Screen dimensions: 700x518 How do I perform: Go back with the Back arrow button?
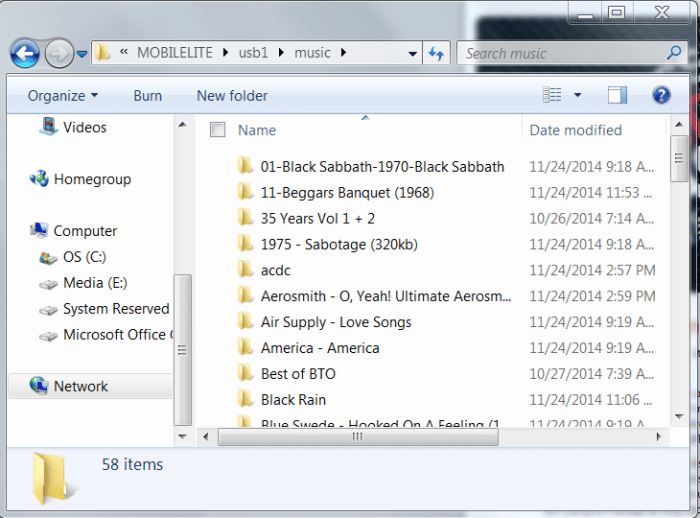(25, 54)
